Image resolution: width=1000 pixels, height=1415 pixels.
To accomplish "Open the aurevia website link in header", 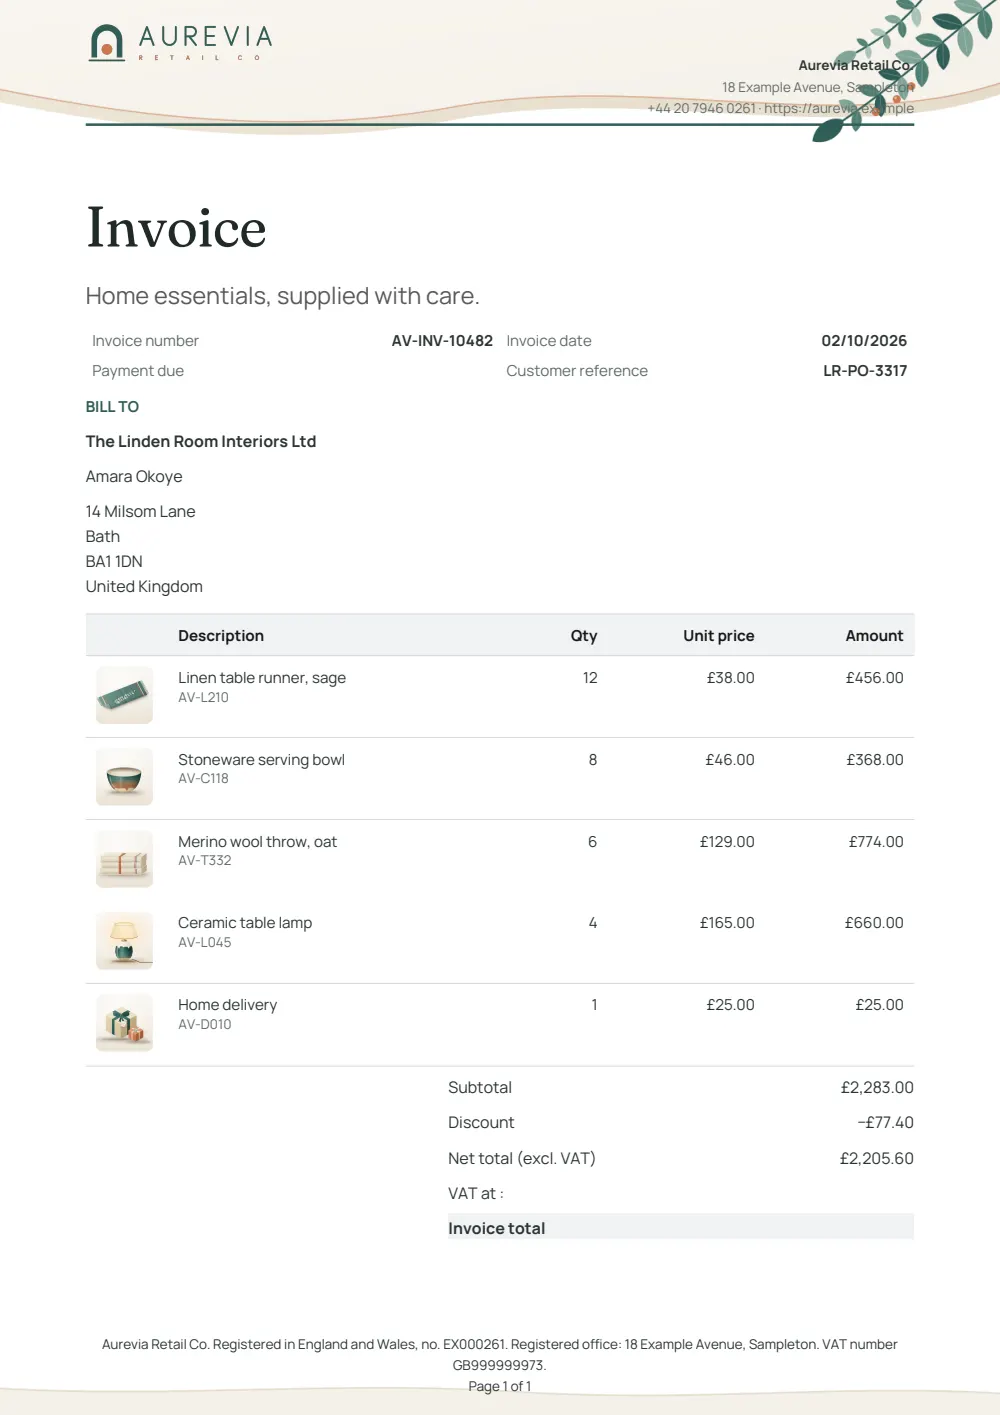I will pyautogui.click(x=839, y=108).
